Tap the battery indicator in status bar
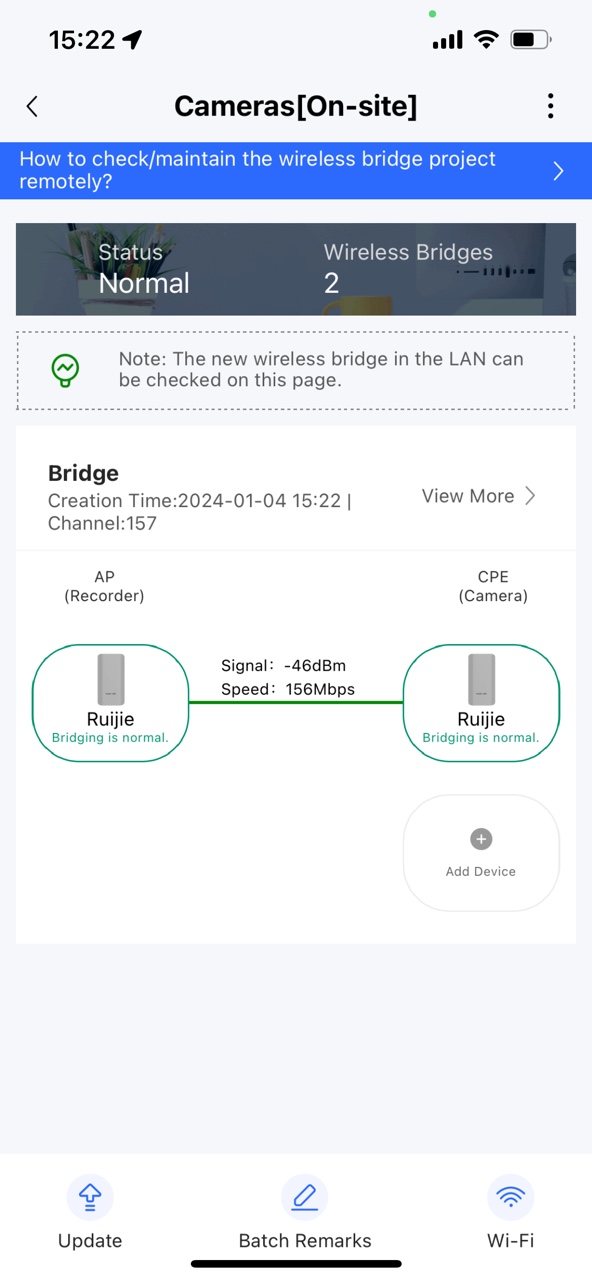This screenshot has width=592, height=1280. point(531,39)
